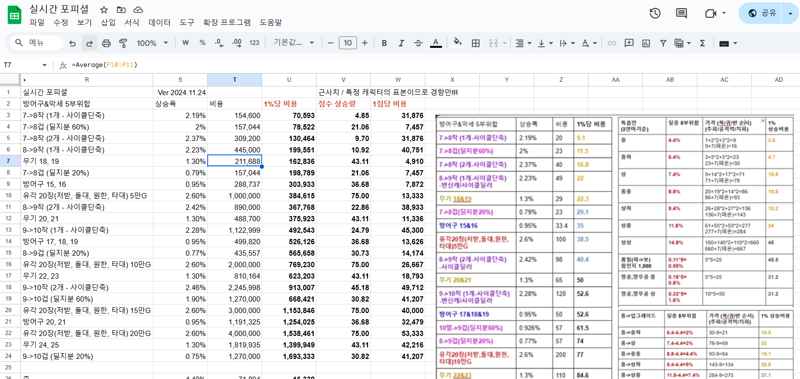The width and height of the screenshot is (800, 379).
Task: Open text rotation dropdown
Action: tap(589, 43)
